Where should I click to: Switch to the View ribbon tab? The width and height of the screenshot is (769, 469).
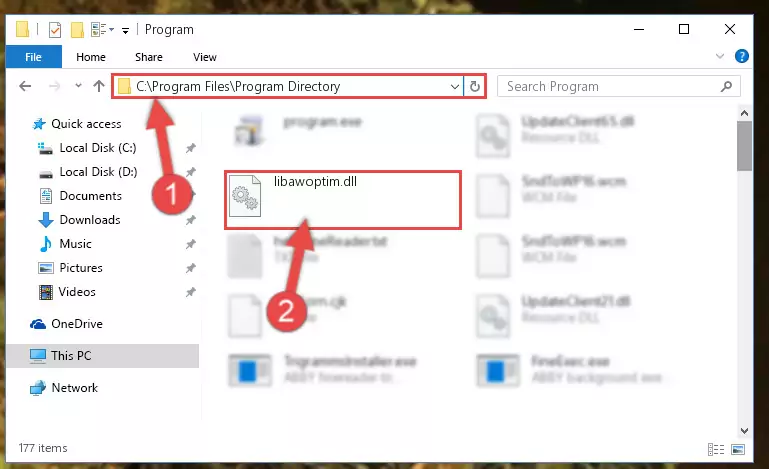pos(205,57)
